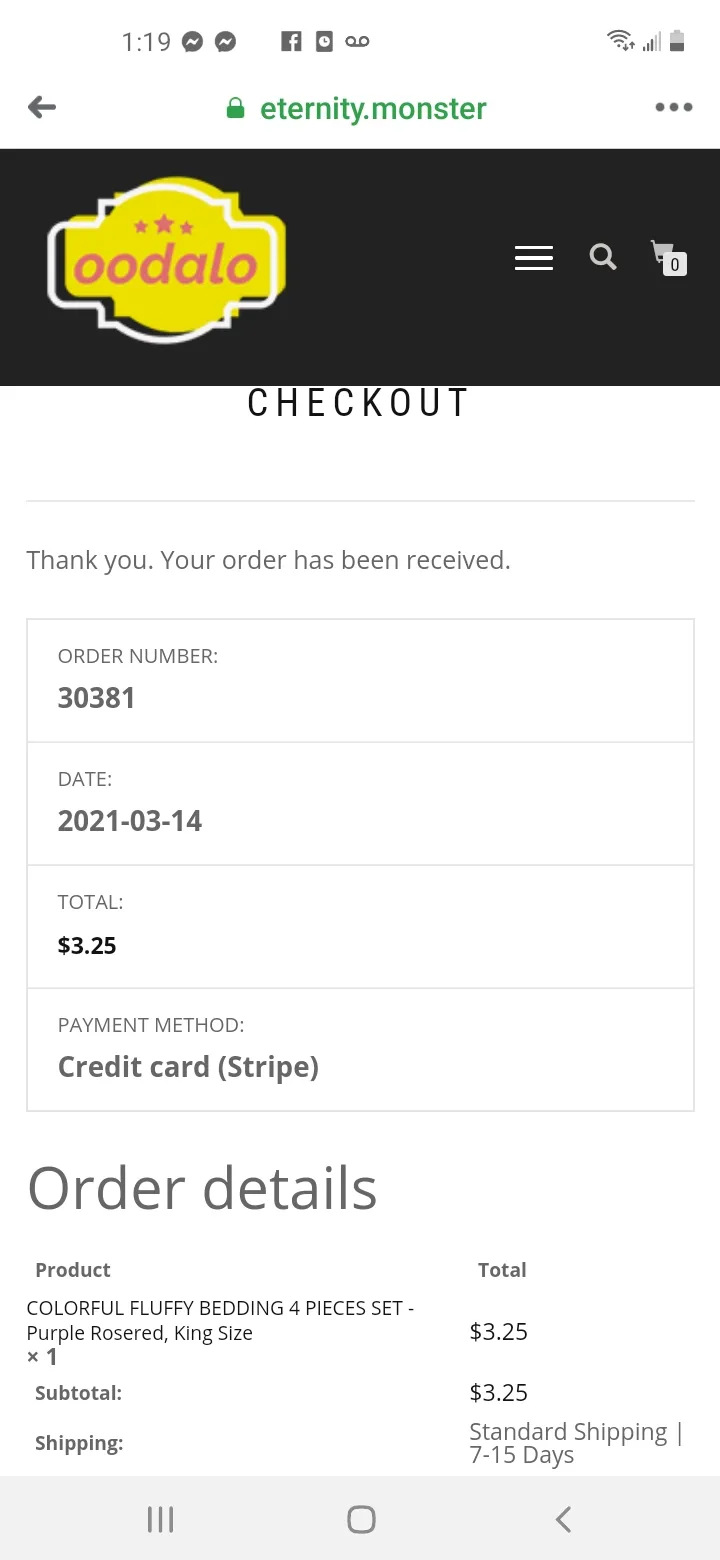
Task: Tap the voicemail status icon
Action: [357, 41]
